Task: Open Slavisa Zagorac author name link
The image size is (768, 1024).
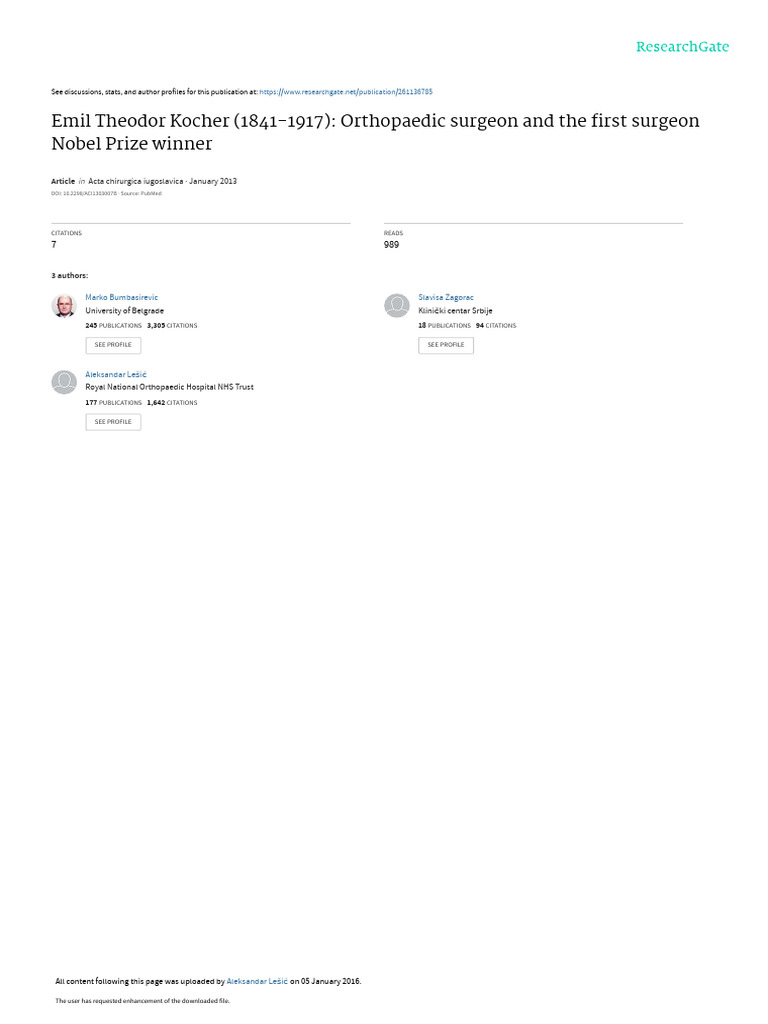Action: [446, 297]
